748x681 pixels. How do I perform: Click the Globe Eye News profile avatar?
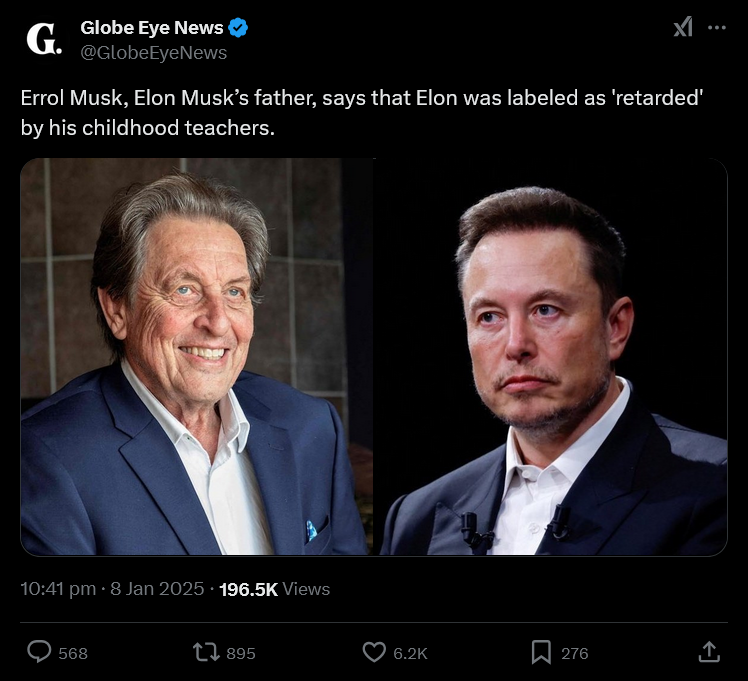click(x=43, y=40)
